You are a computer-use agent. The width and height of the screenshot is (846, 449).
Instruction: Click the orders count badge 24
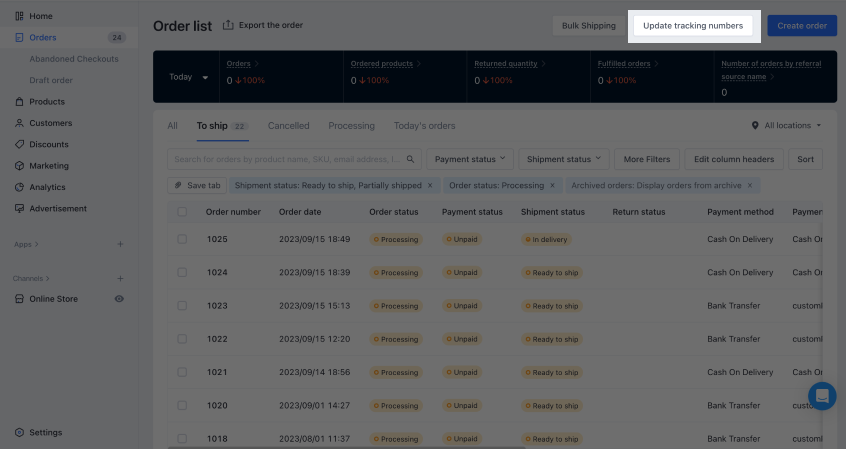117,37
